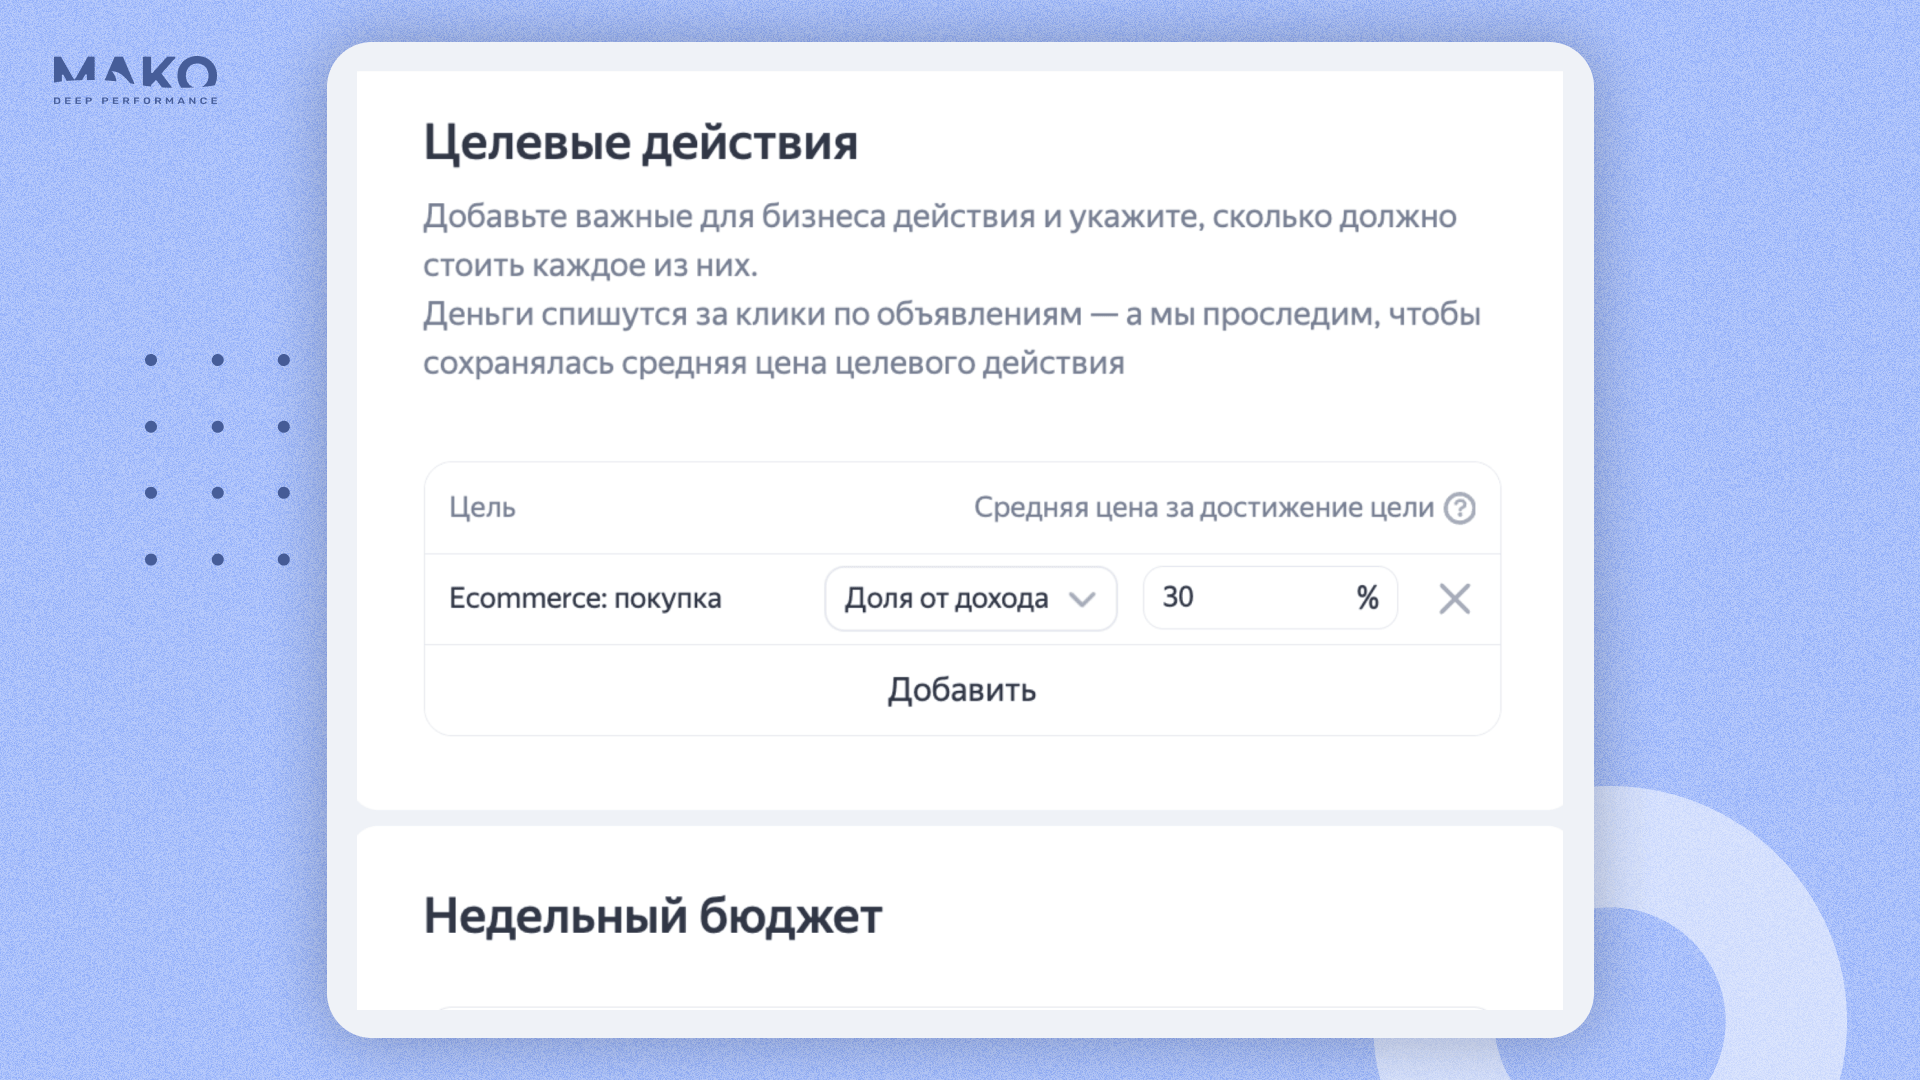Viewport: 1920px width, 1080px height.
Task: Click the DEEP PERFORMANCE tagline under the logo
Action: click(x=135, y=101)
